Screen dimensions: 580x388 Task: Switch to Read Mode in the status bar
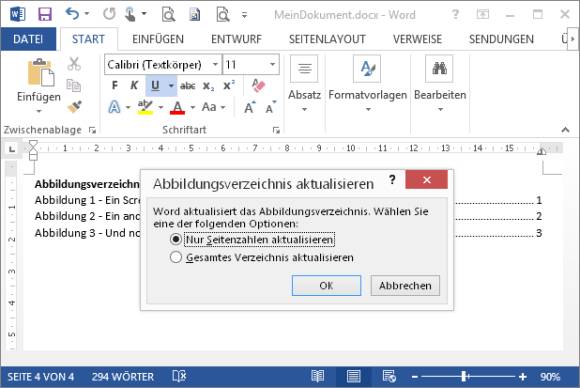317,377
